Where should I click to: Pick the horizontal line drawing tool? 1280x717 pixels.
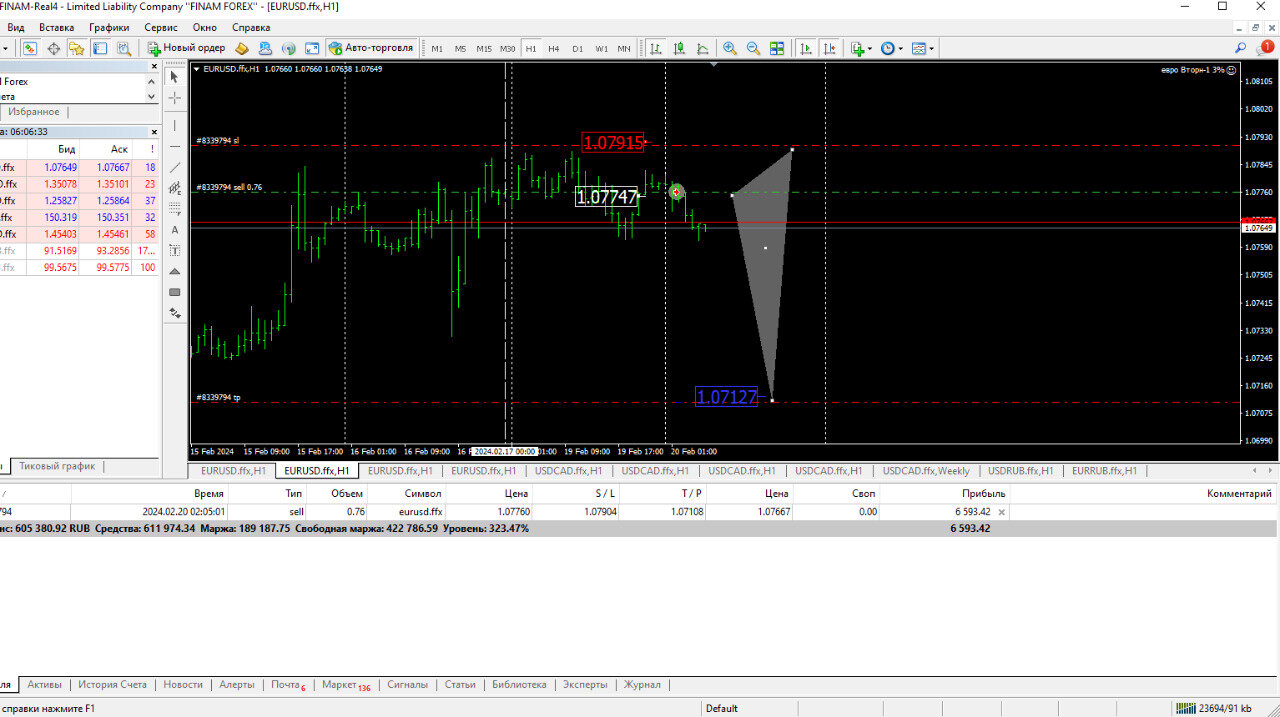pyautogui.click(x=175, y=146)
